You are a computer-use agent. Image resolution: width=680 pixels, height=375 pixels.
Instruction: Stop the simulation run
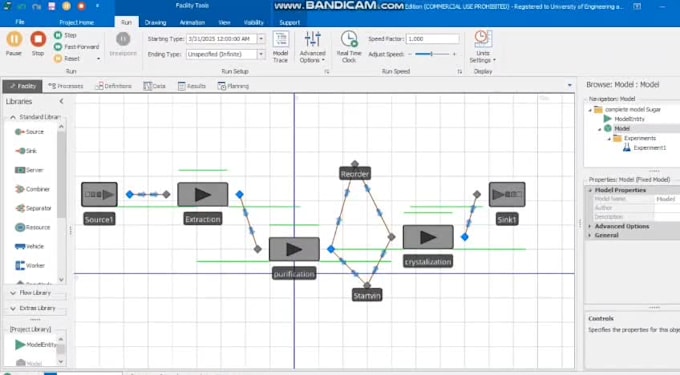(x=38, y=44)
